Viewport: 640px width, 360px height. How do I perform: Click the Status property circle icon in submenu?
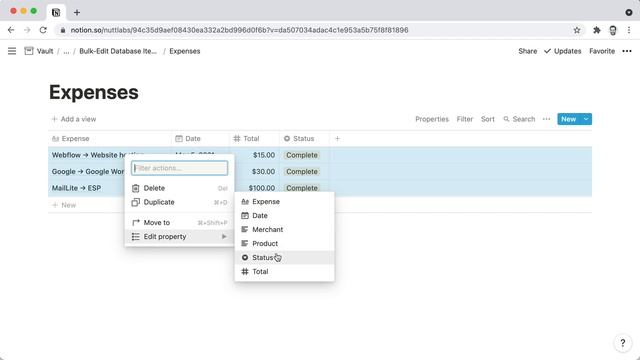click(245, 258)
